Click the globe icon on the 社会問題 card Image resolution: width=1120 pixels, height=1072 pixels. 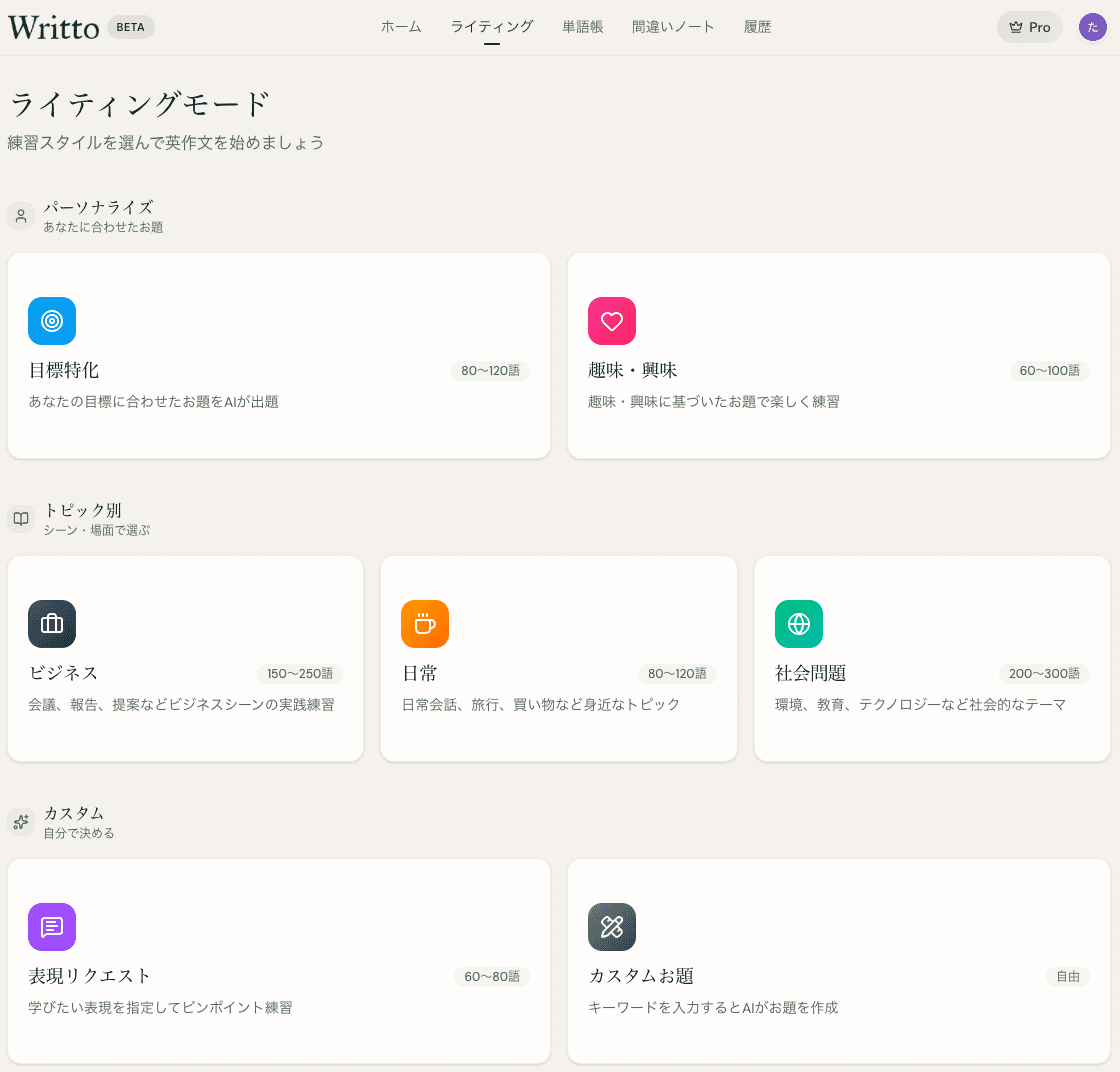click(798, 624)
